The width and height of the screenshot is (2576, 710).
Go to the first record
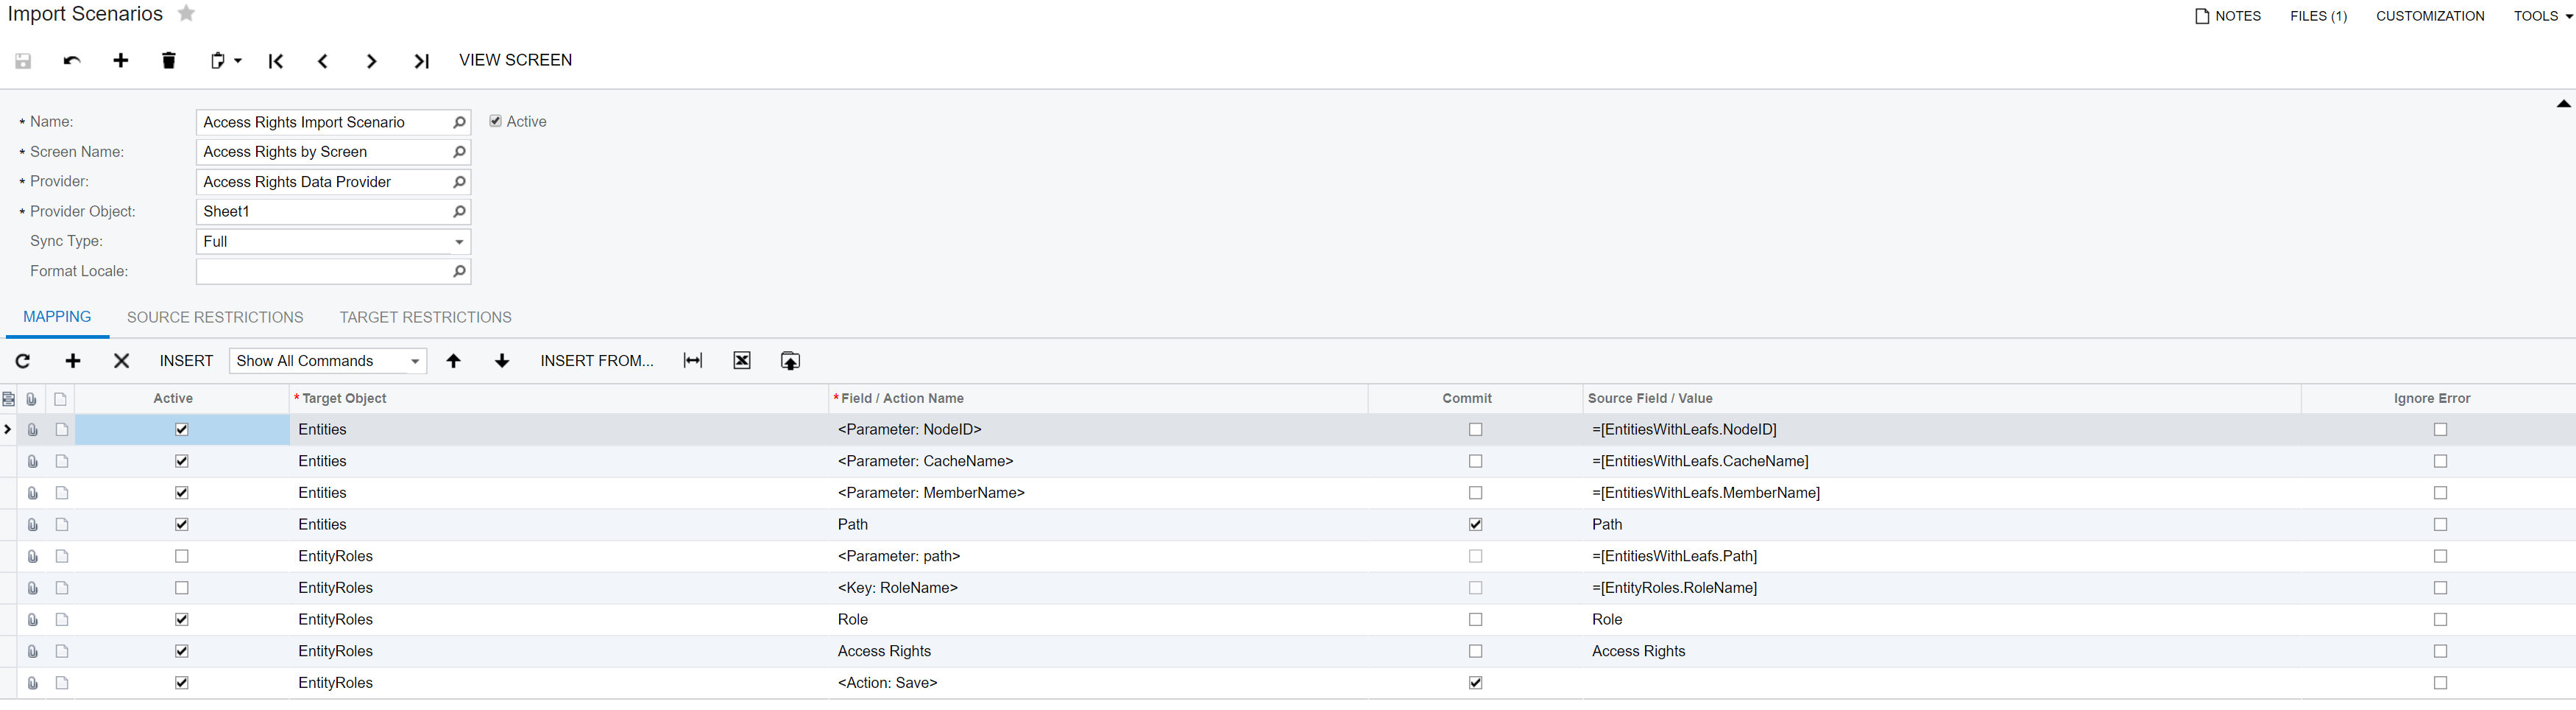[276, 61]
